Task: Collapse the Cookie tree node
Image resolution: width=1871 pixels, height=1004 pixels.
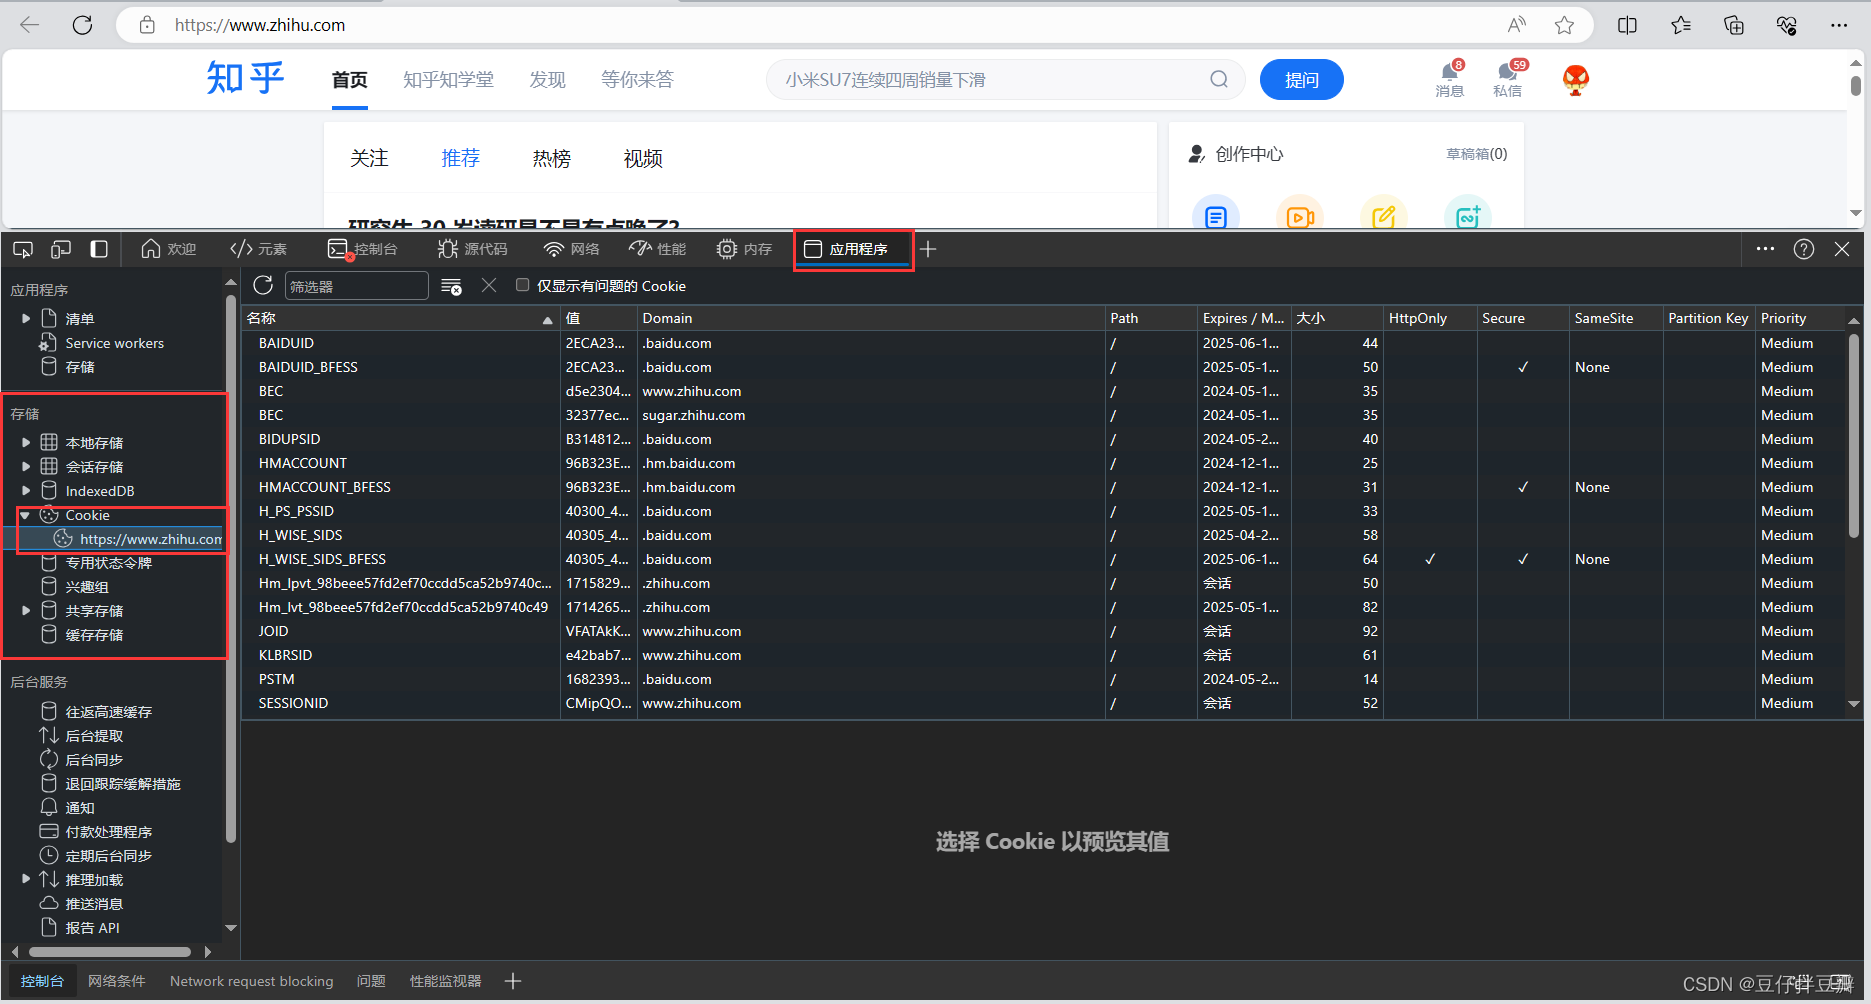Action: (25, 515)
